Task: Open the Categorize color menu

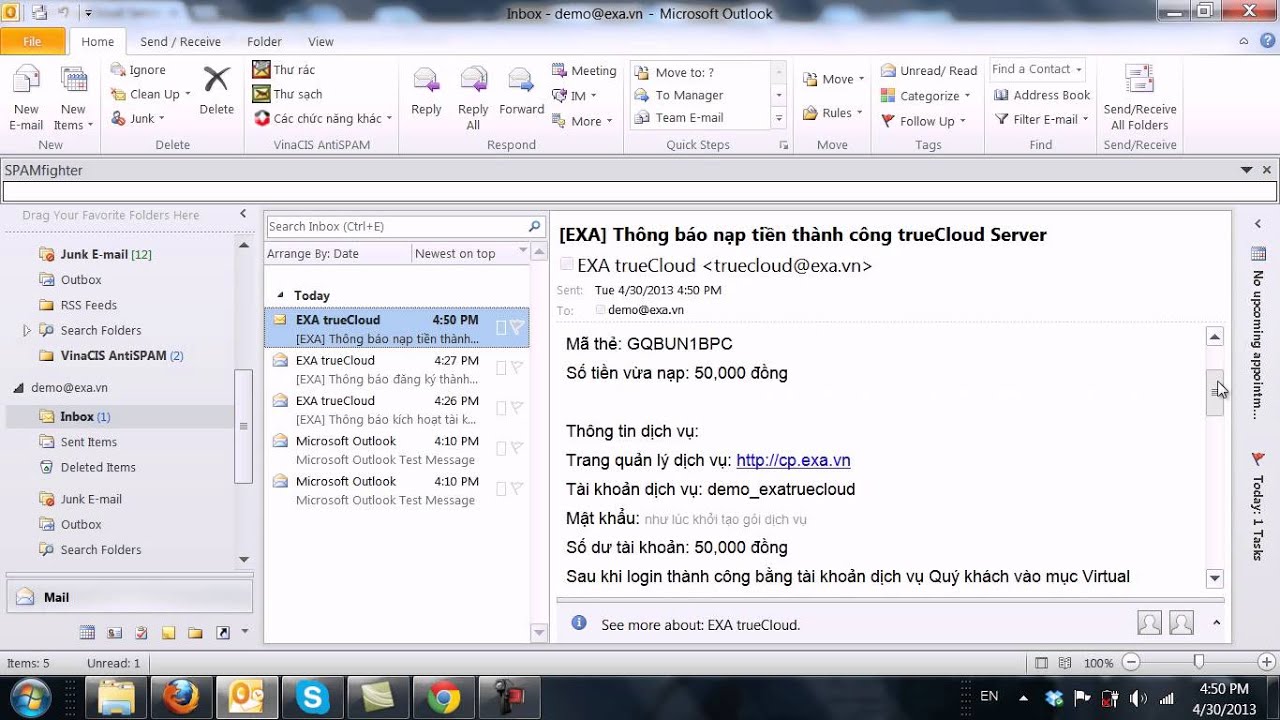Action: [x=926, y=96]
